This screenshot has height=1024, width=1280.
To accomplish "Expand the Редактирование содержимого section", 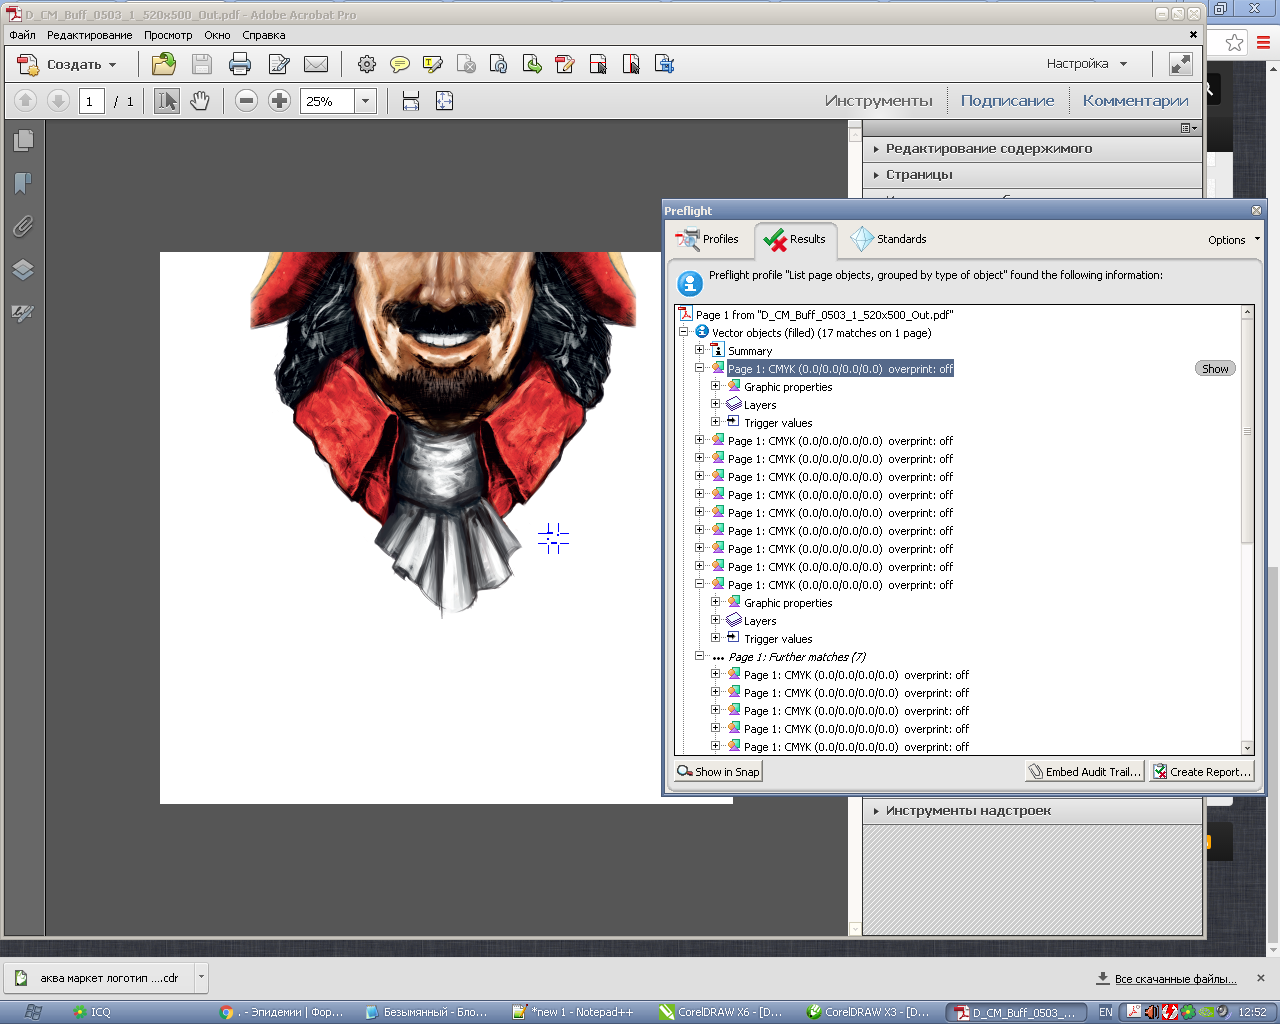I will [x=988, y=149].
